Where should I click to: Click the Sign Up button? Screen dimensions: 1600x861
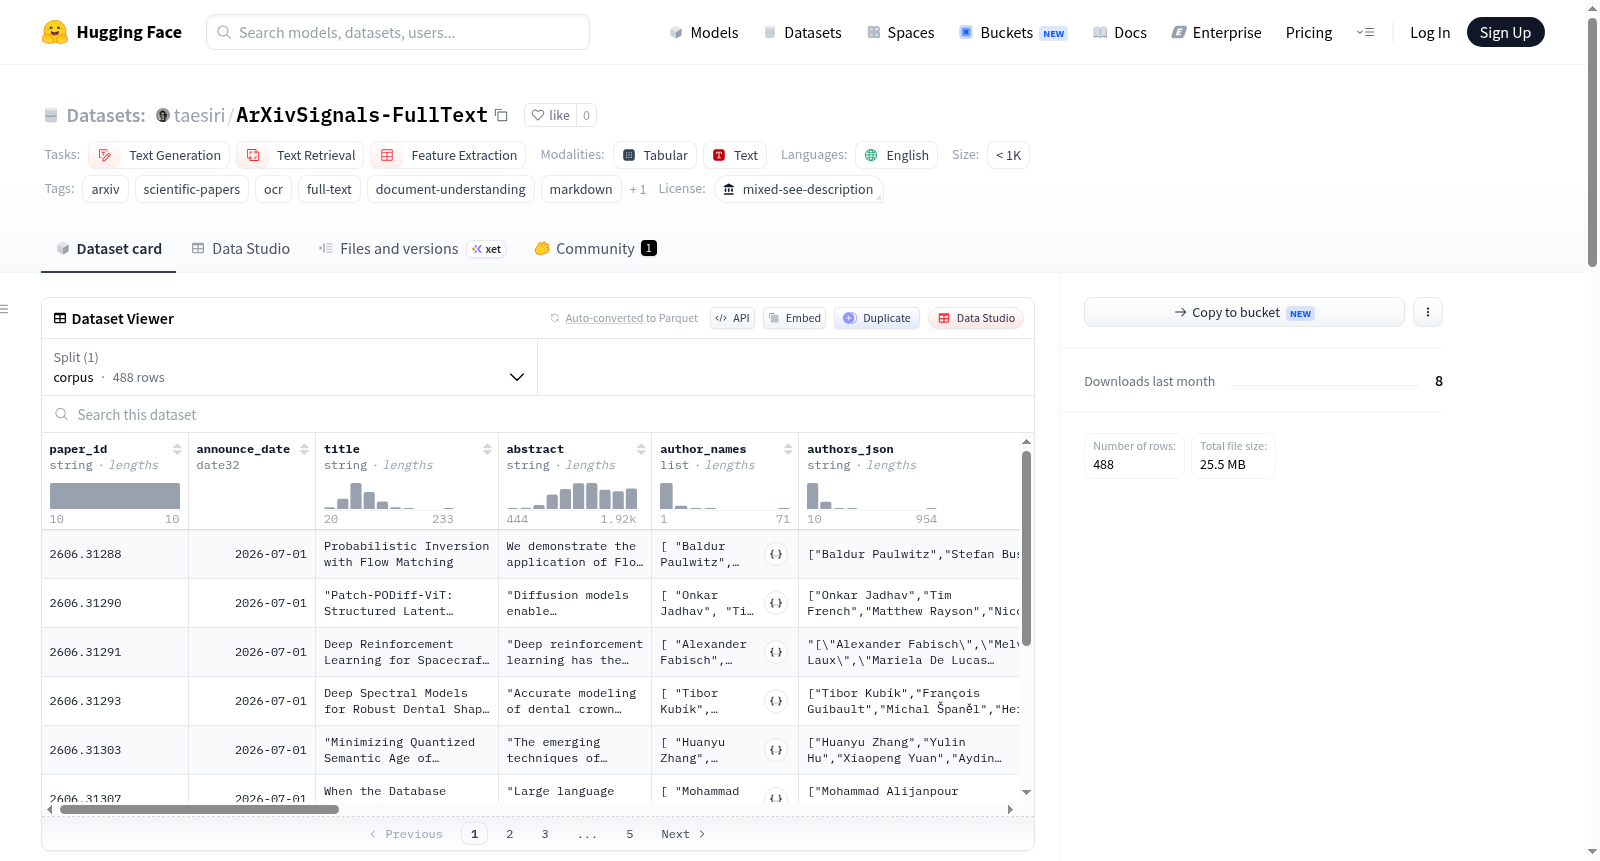pos(1505,32)
